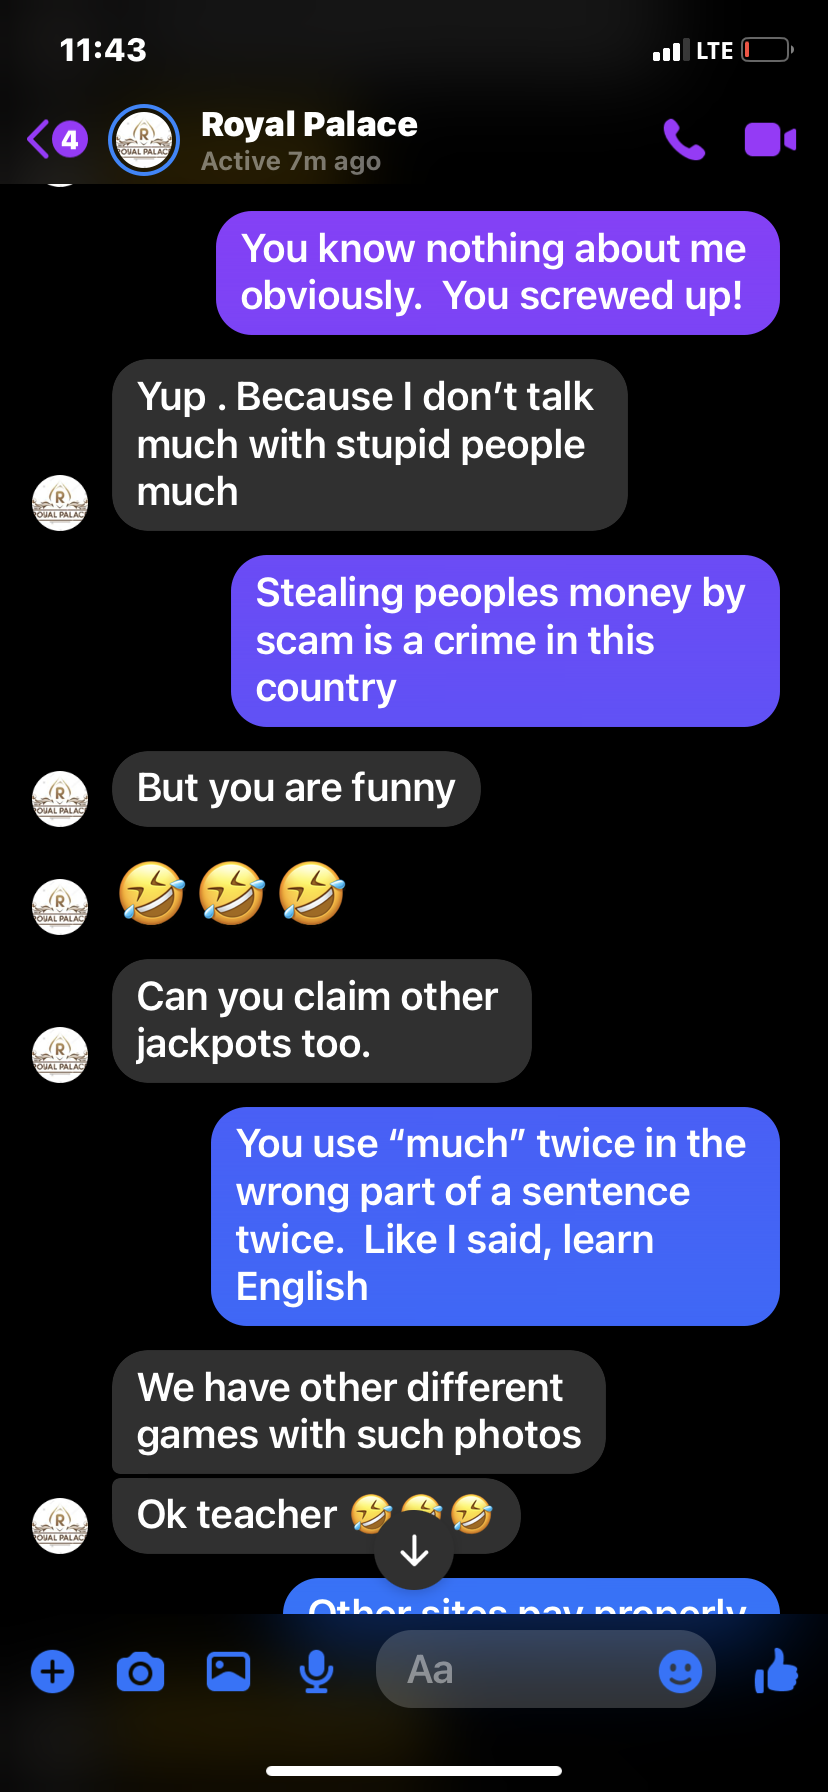Open the photo gallery picker
This screenshot has width=828, height=1792.
click(228, 1671)
